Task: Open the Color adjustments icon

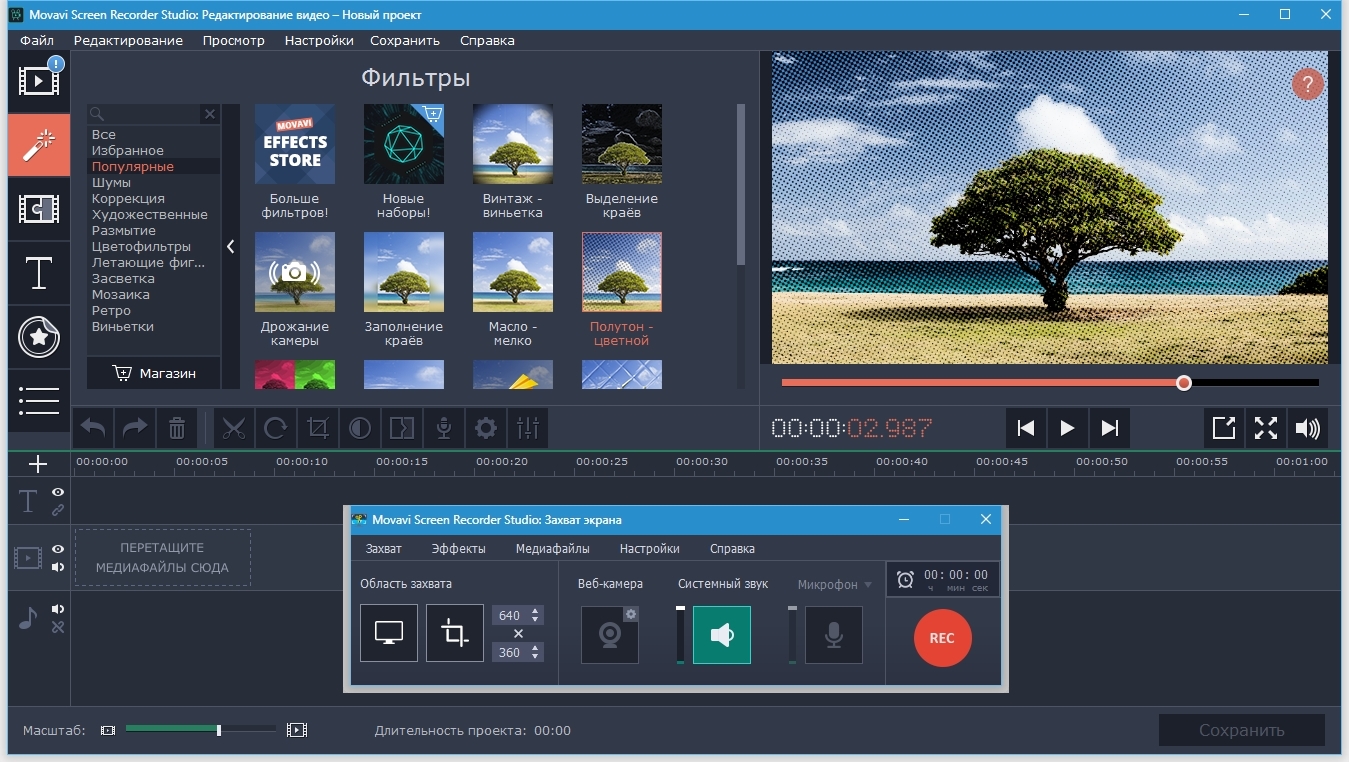Action: point(360,429)
